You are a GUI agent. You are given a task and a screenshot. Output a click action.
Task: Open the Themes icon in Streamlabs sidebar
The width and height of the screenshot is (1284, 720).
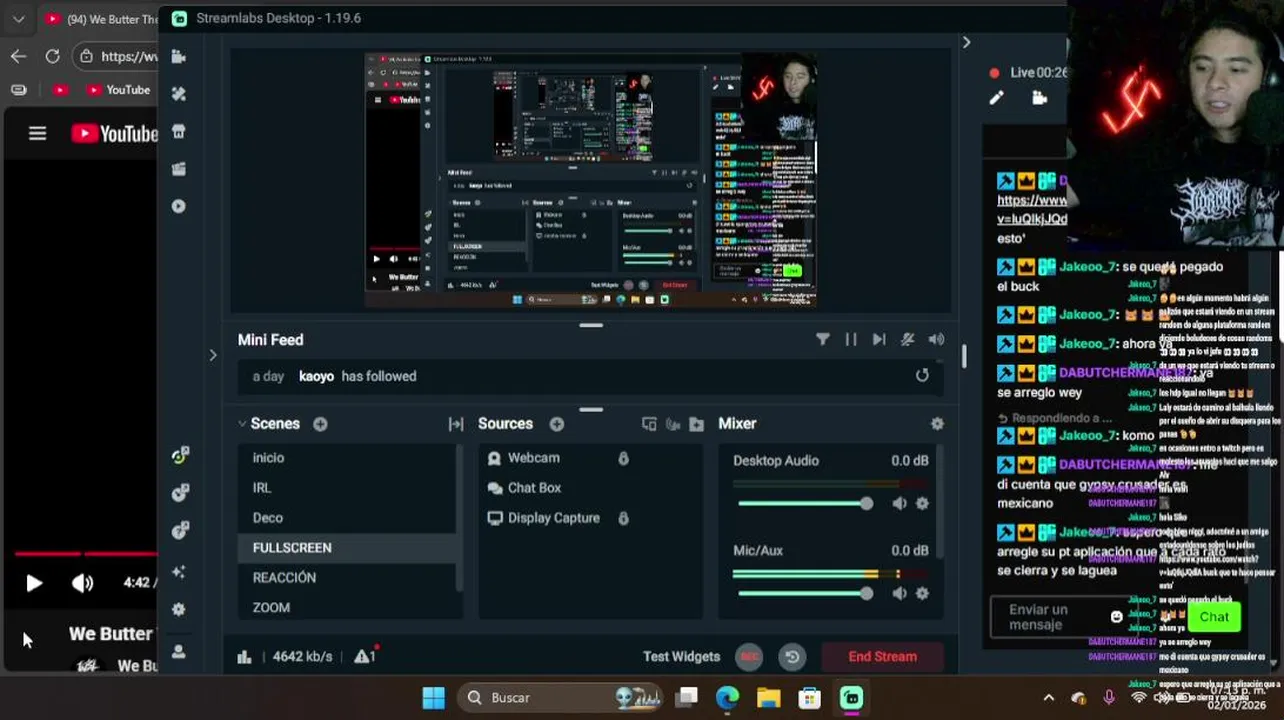point(179,94)
